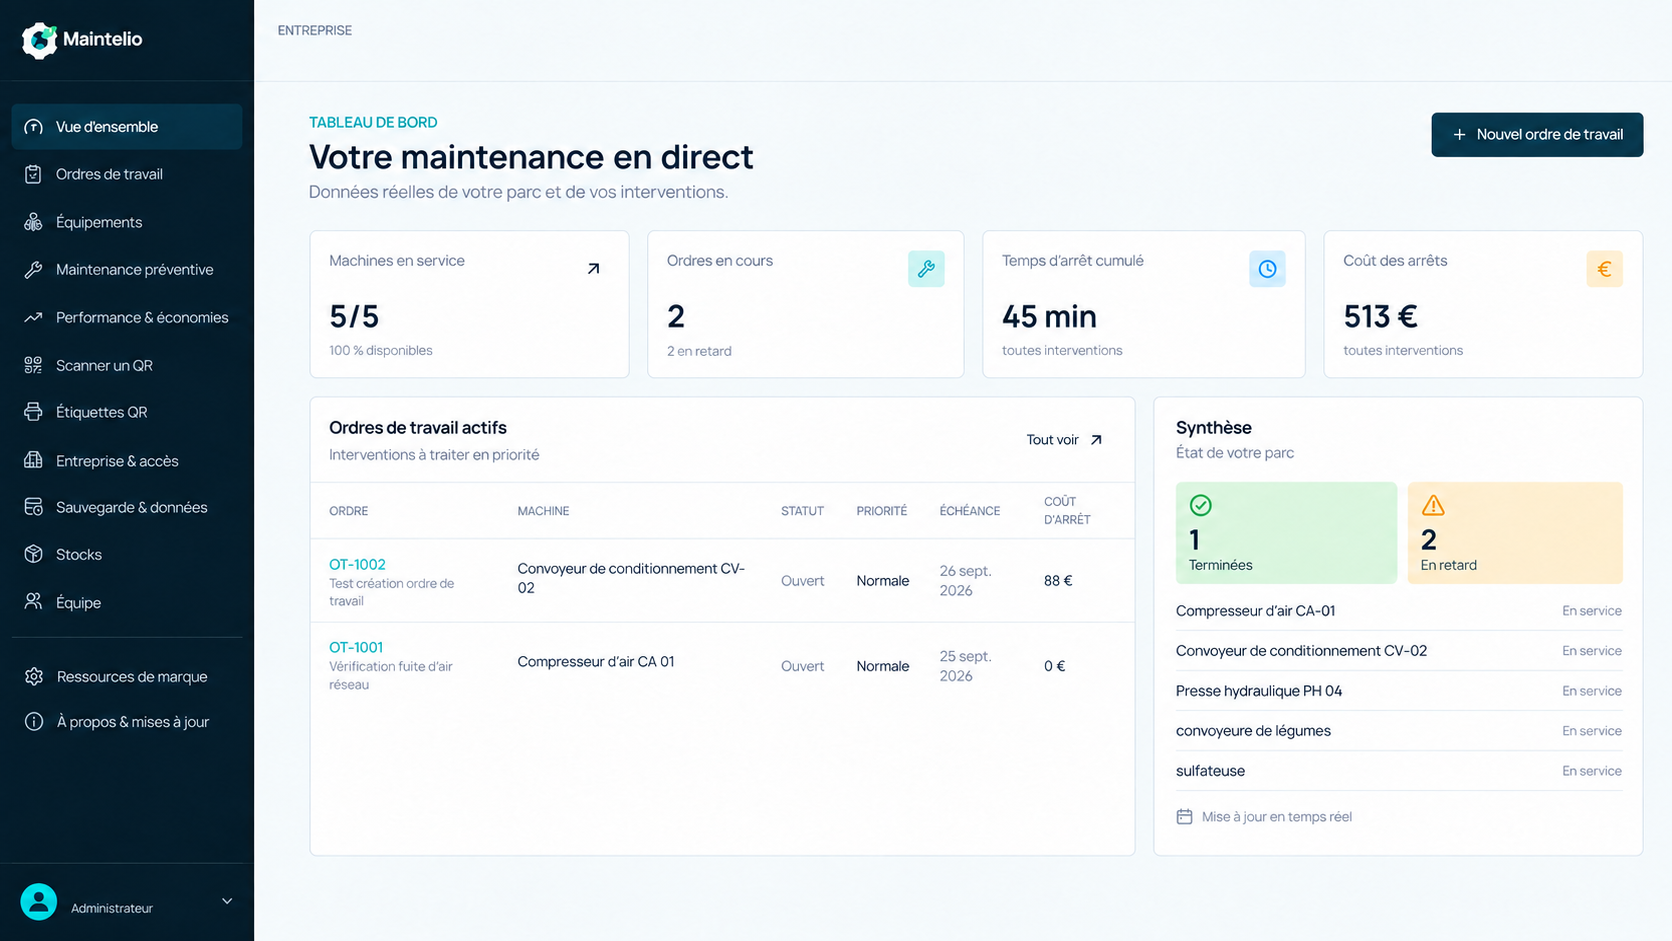This screenshot has height=941, width=1672.
Task: Click the Maintelio gear logo icon
Action: [x=40, y=40]
